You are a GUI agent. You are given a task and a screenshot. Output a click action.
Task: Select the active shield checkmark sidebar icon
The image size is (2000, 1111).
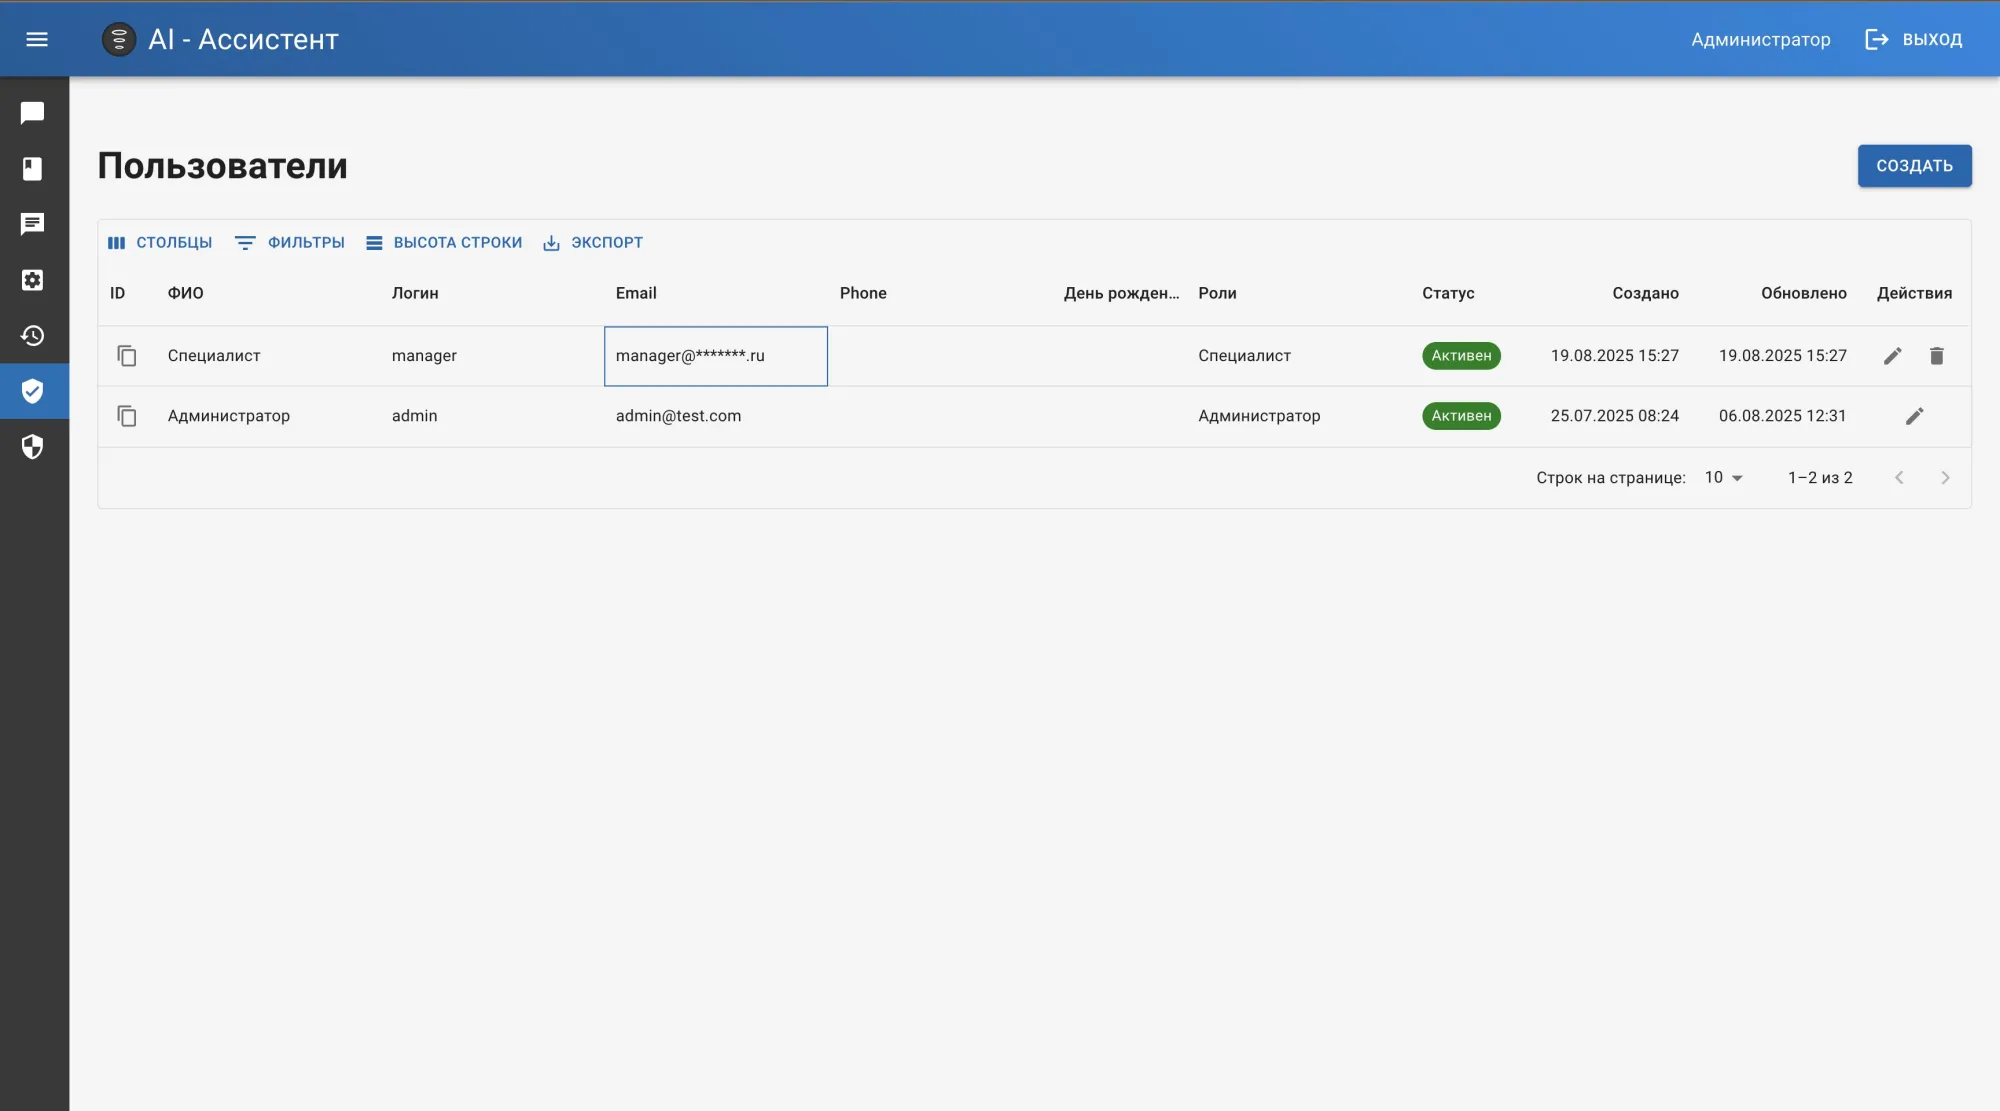click(x=33, y=391)
